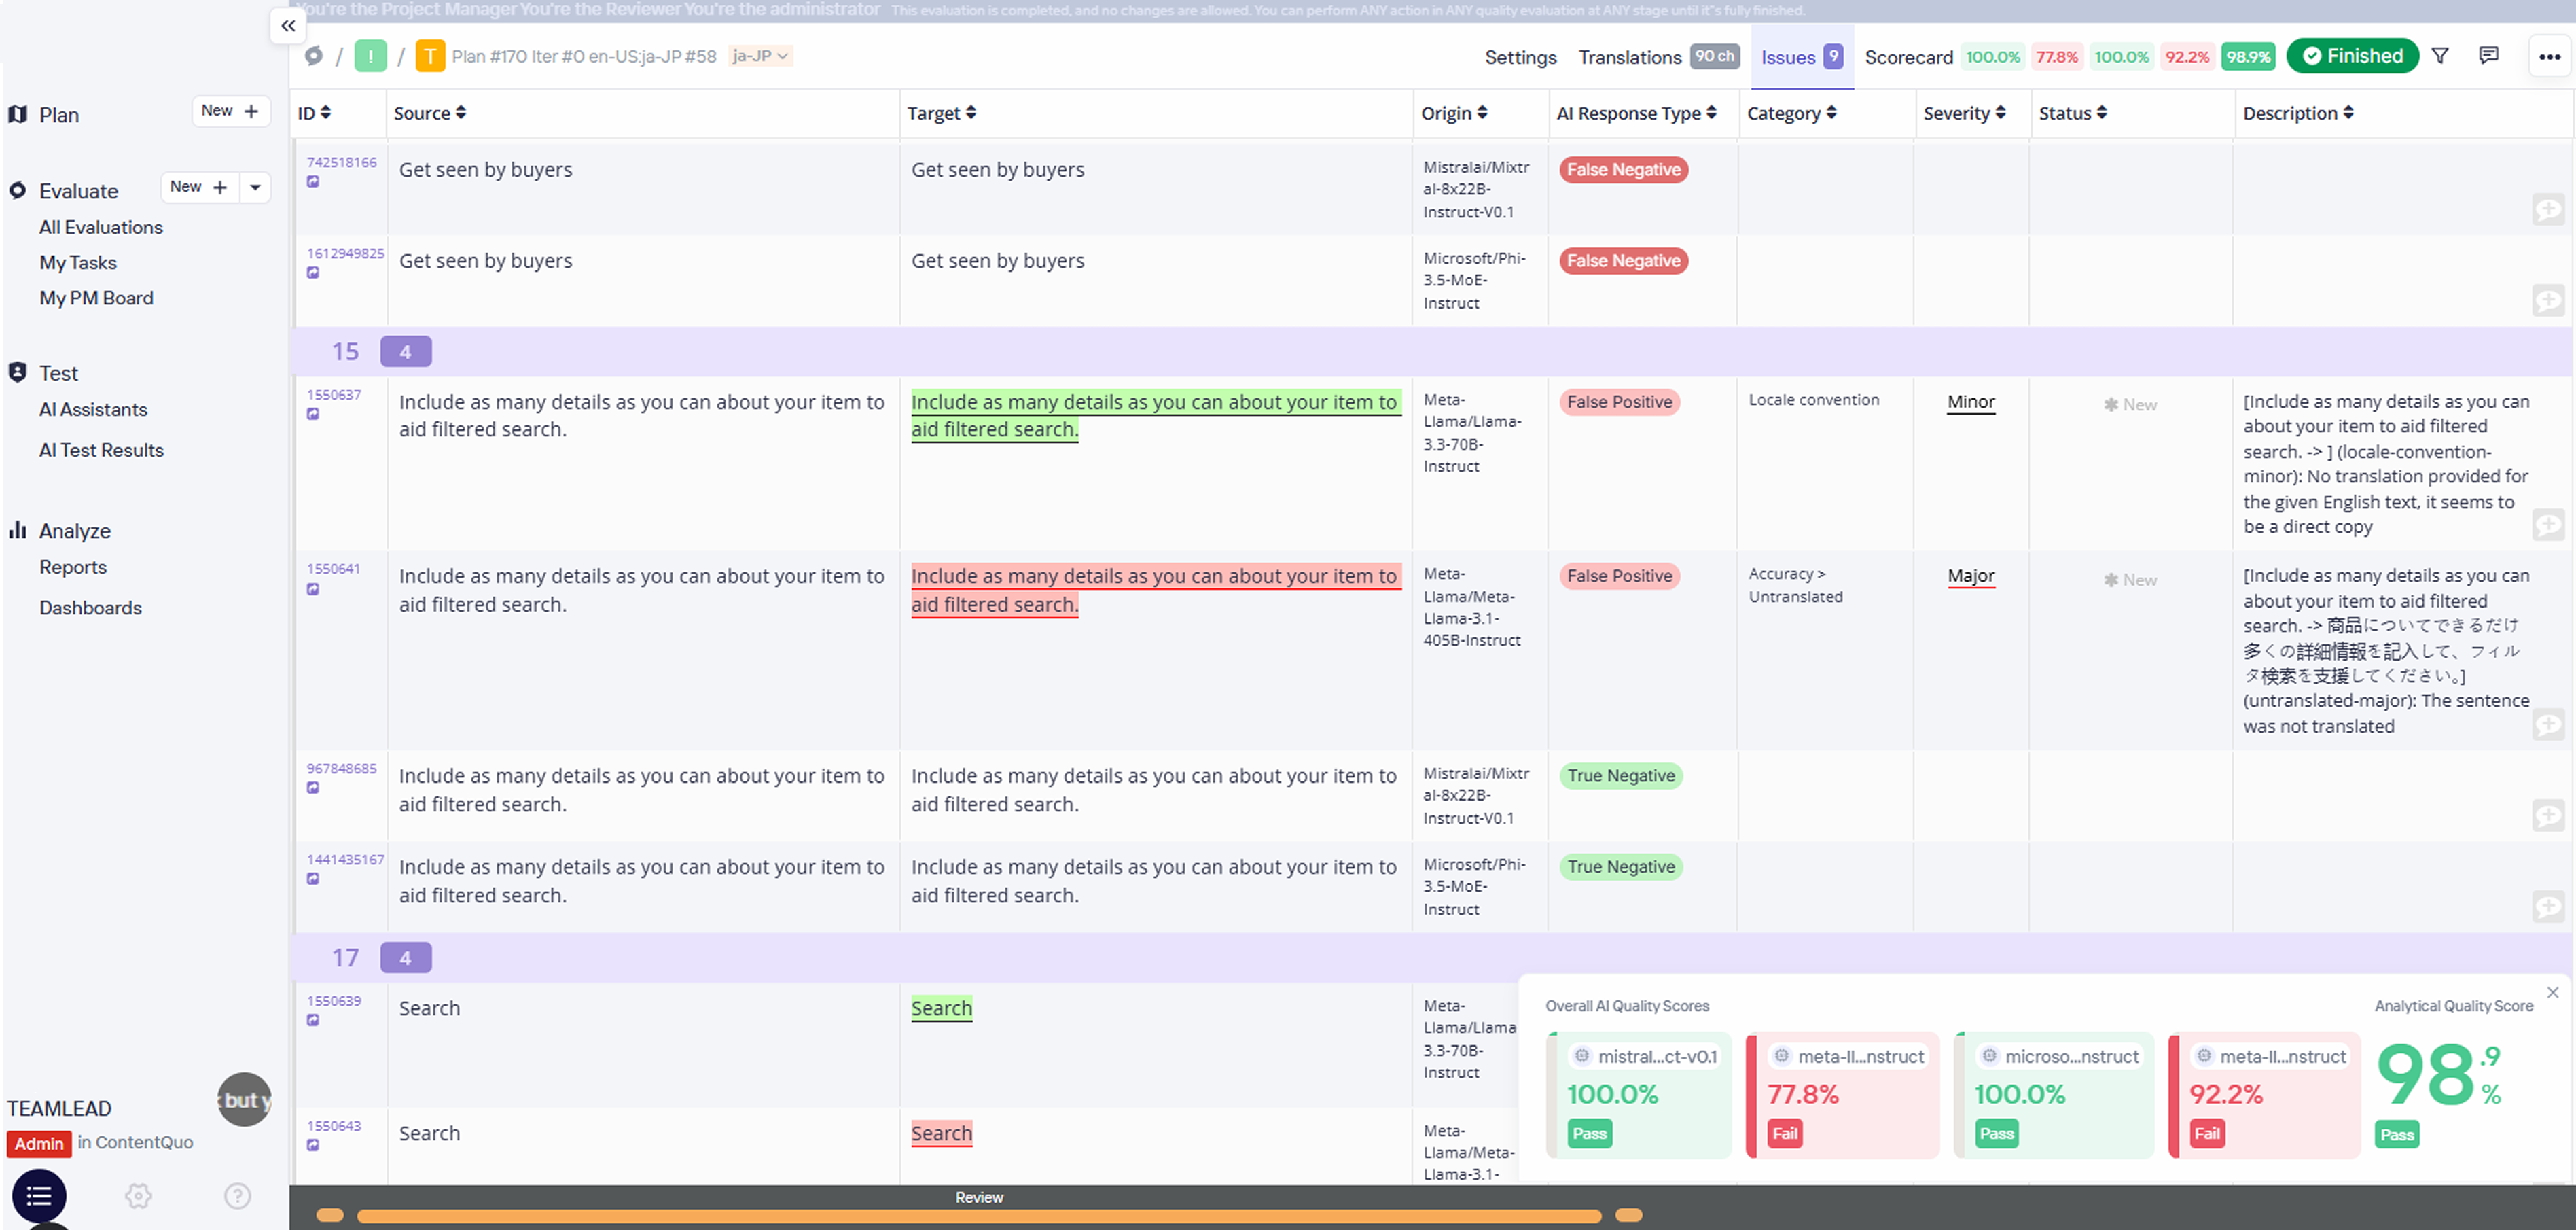Switch to the Scorecard tab

1908,57
